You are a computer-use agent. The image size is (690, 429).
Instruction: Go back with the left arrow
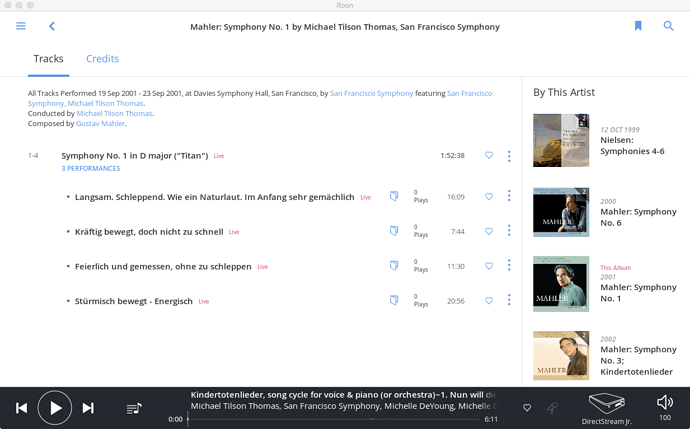tap(52, 26)
